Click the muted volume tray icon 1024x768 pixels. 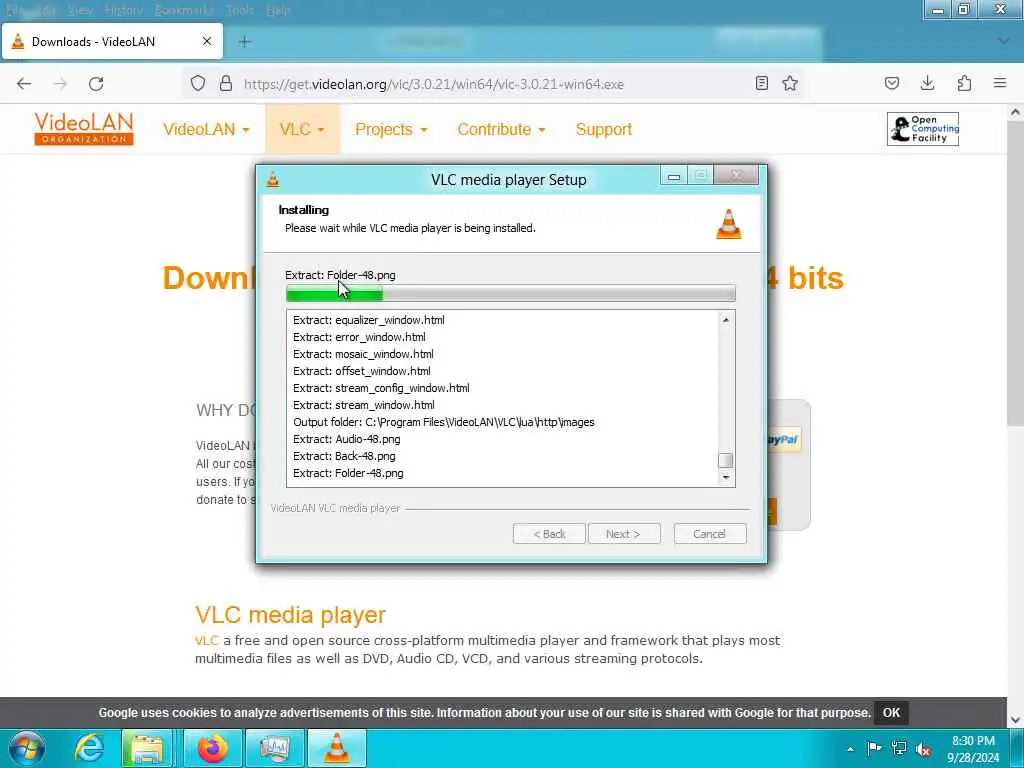point(923,749)
